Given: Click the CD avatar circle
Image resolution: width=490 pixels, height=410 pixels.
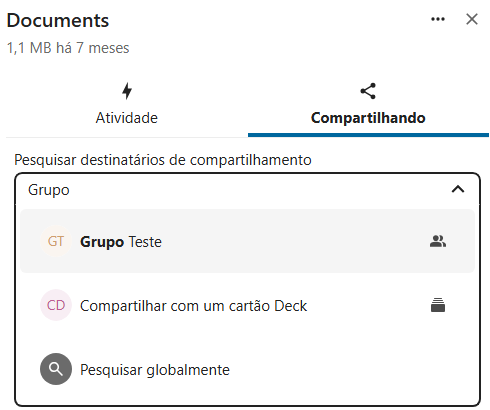Looking at the screenshot, I should [x=56, y=305].
